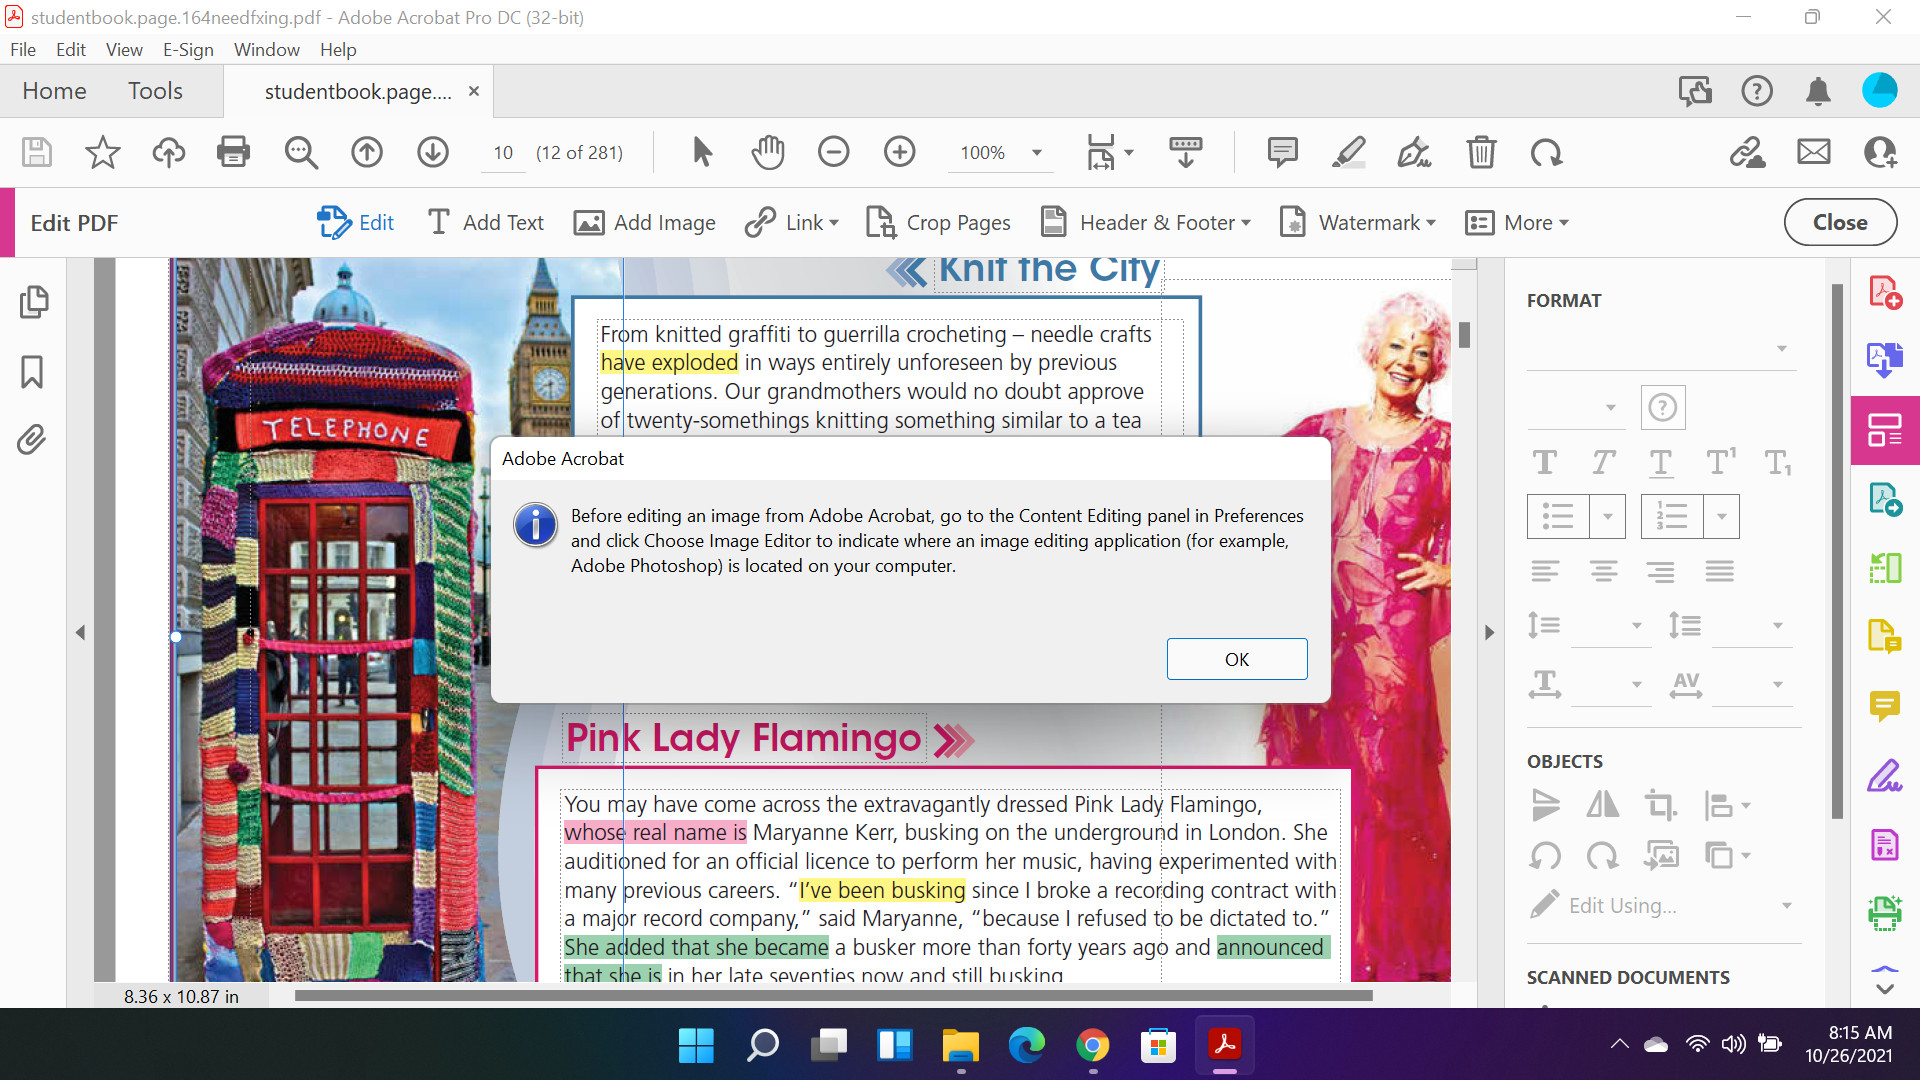Open the attachments paperclip panel
Viewport: 1920px width, 1080px height.
click(x=32, y=440)
